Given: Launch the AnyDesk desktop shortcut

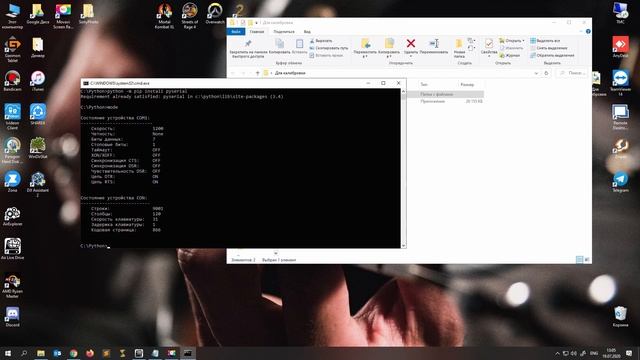Looking at the screenshot, I should (620, 47).
